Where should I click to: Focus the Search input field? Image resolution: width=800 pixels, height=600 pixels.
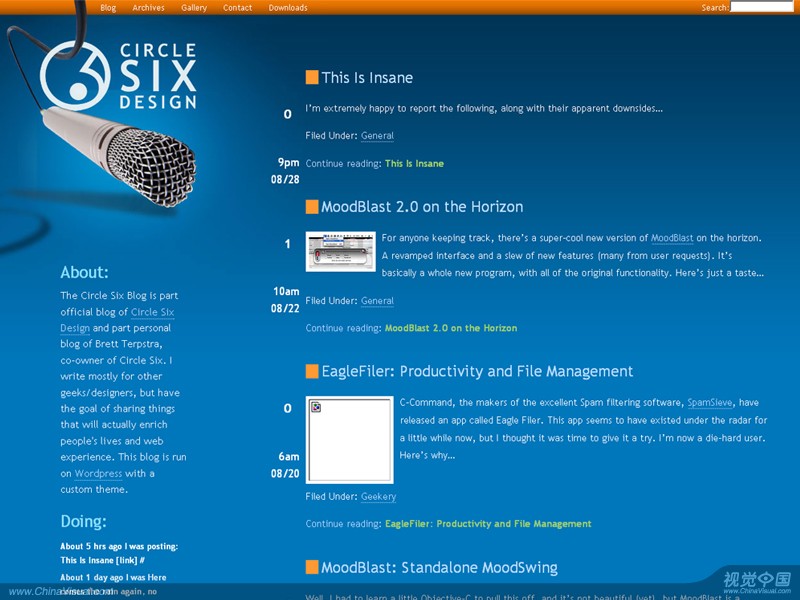point(762,7)
